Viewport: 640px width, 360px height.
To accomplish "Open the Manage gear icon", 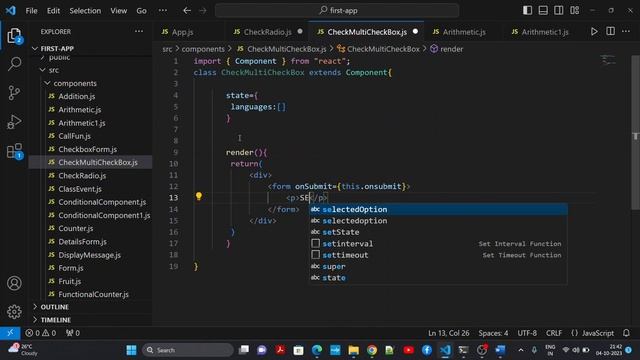I will pos(14,312).
